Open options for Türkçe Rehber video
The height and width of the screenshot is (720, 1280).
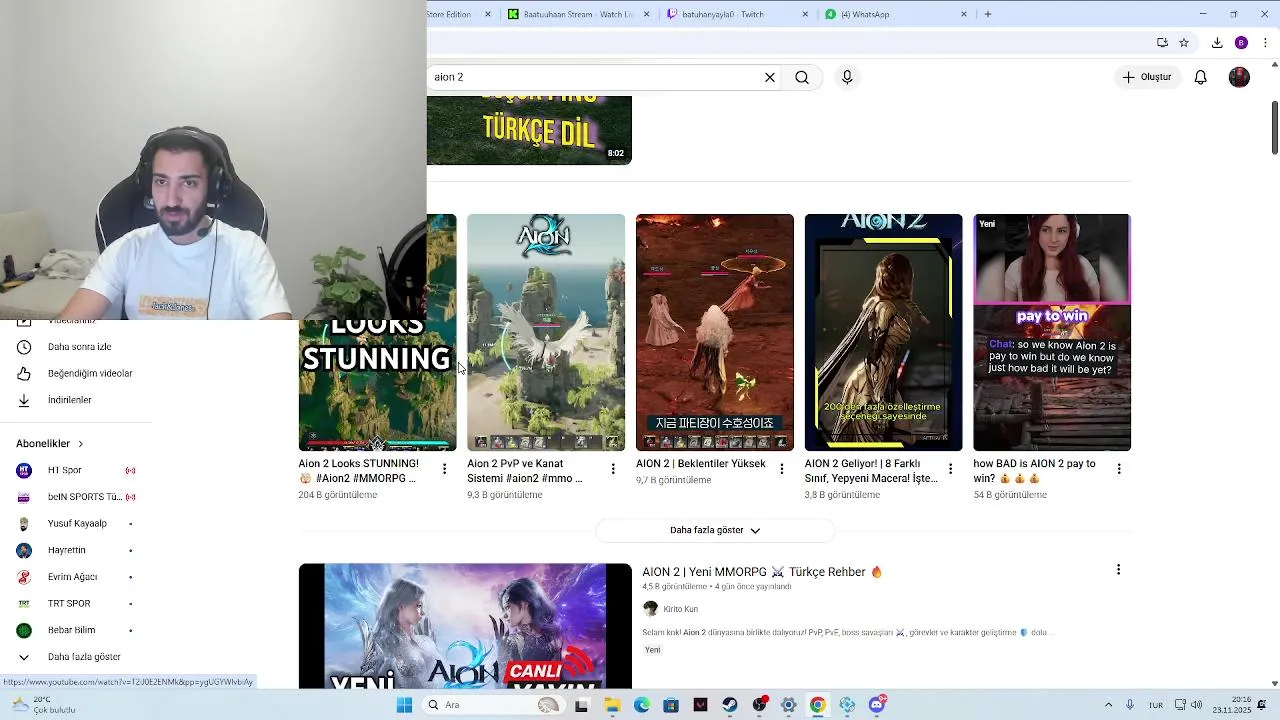point(1118,569)
